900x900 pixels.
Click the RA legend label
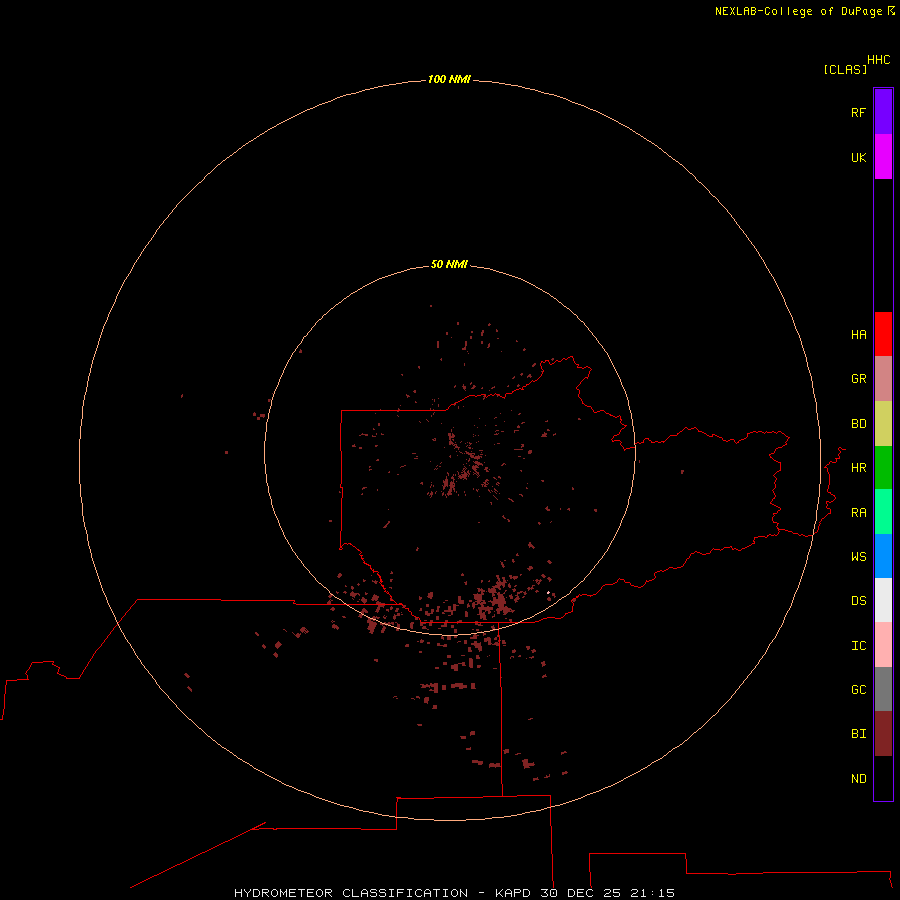858,513
